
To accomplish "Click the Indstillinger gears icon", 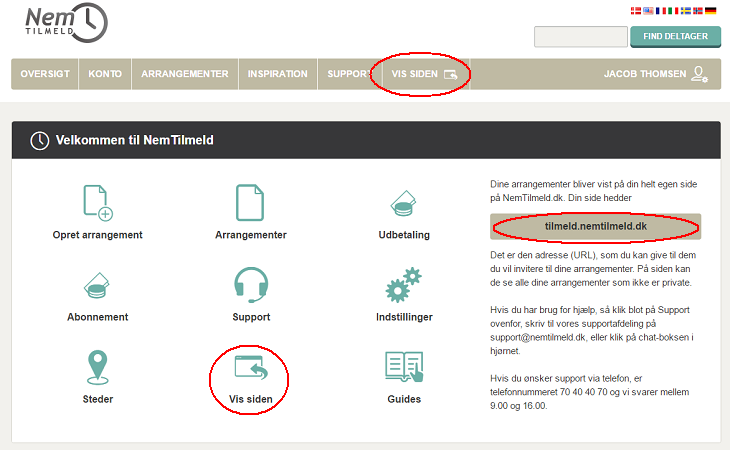I will 404,285.
